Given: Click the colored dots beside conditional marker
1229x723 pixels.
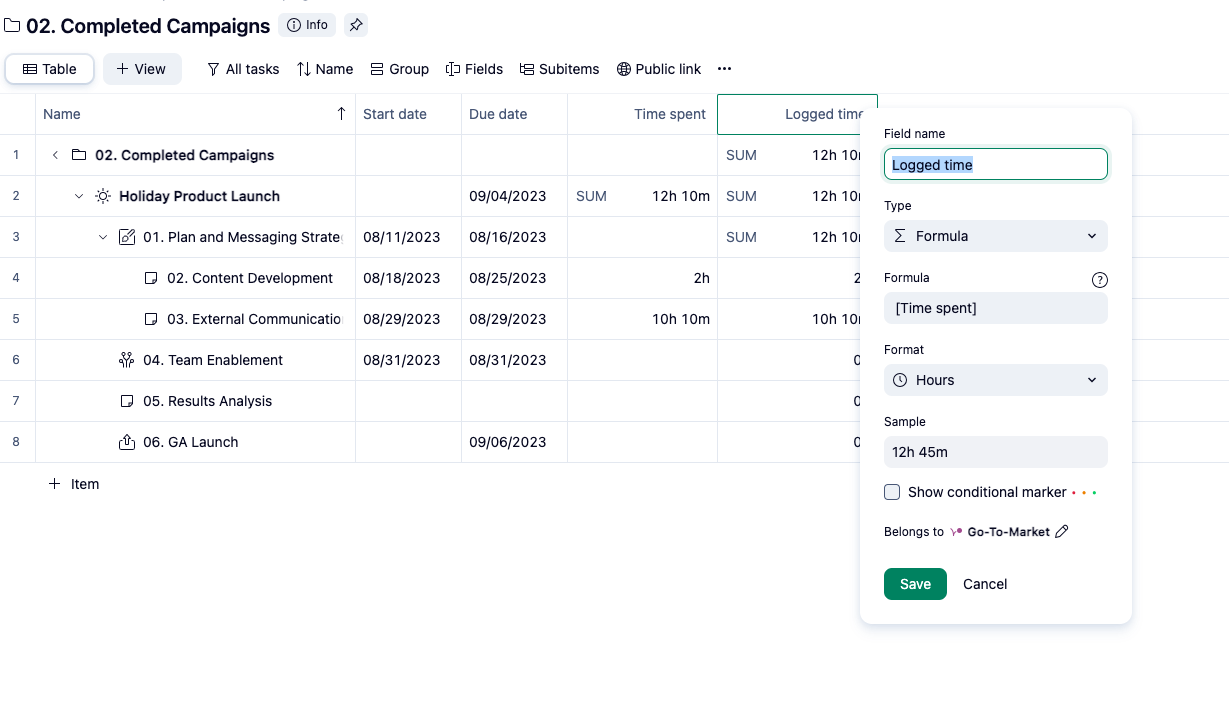Looking at the screenshot, I should (1084, 492).
